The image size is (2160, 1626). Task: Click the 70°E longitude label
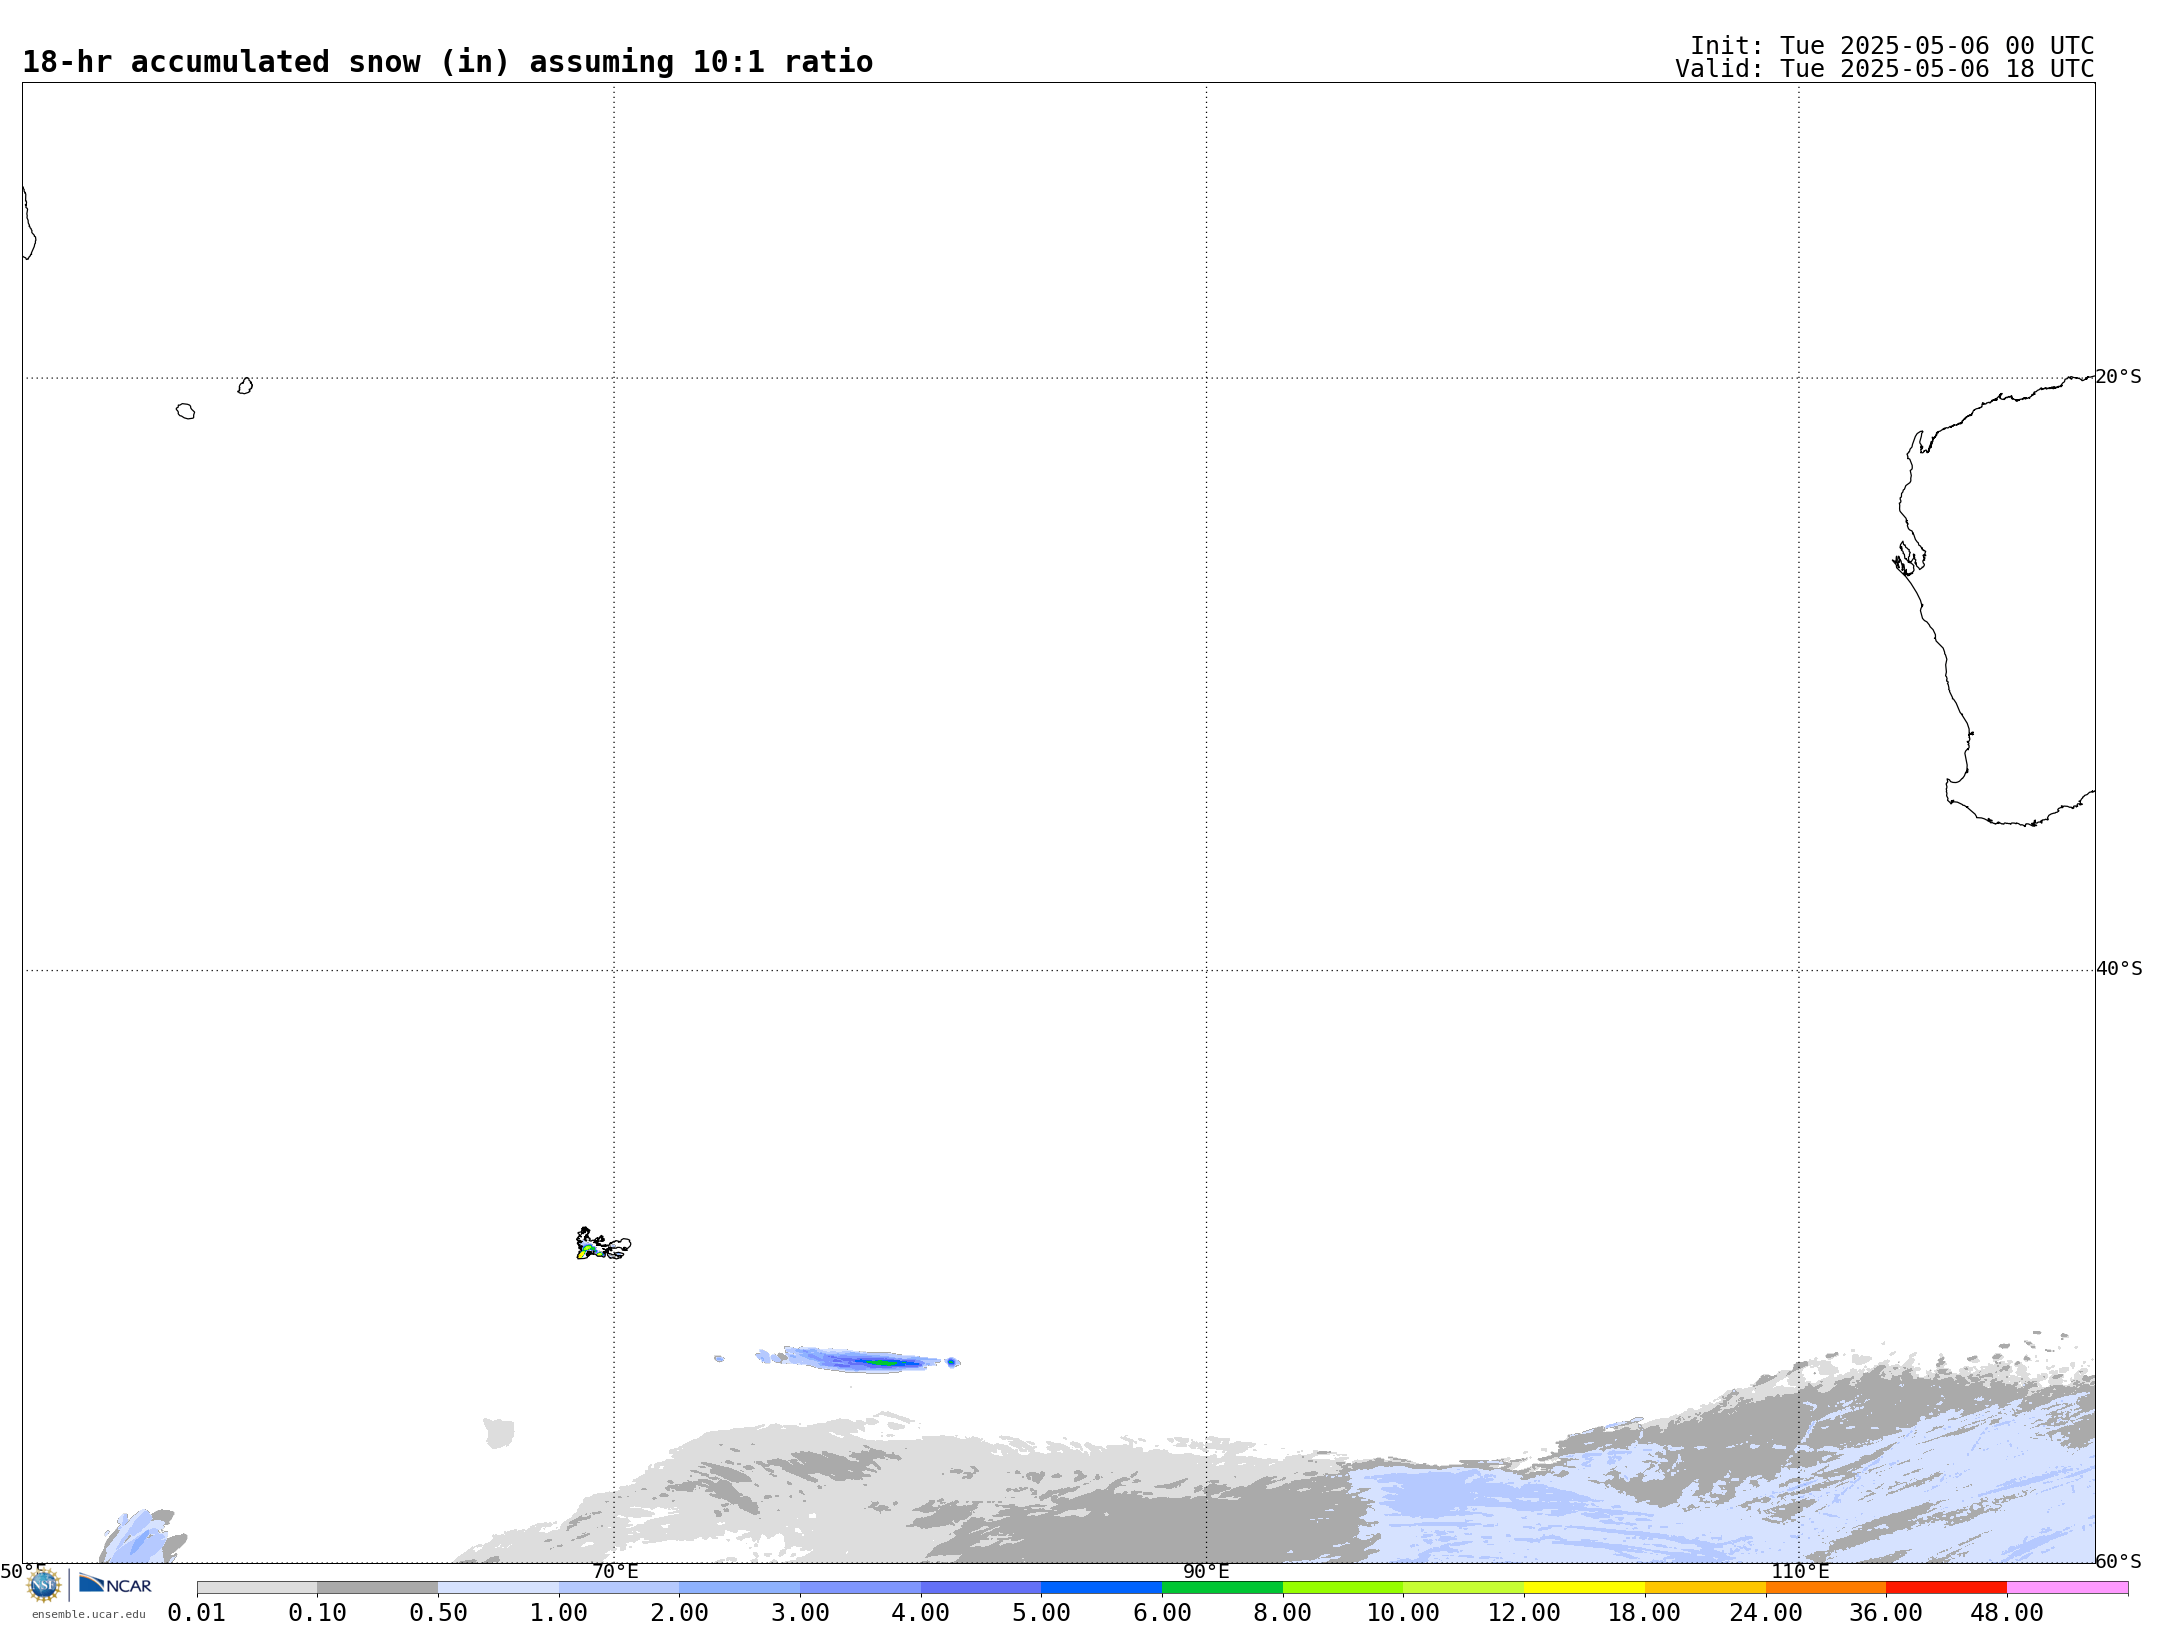[x=615, y=1571]
